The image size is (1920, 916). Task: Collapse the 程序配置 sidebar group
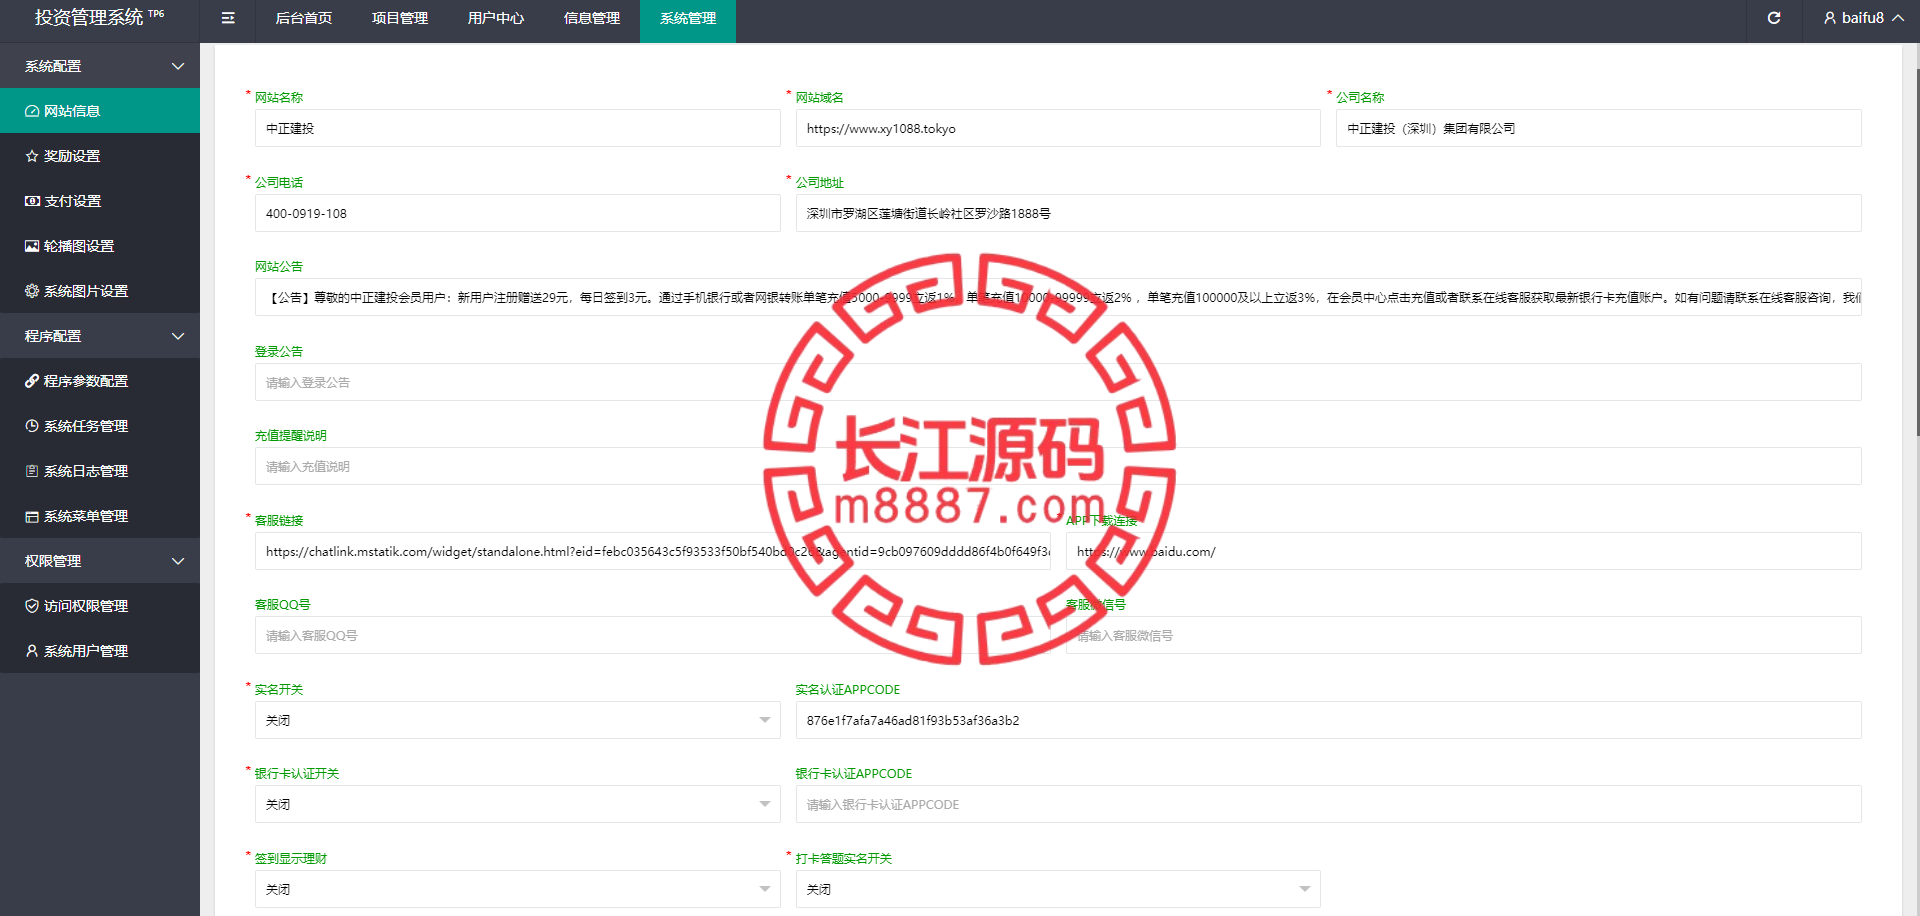[100, 336]
